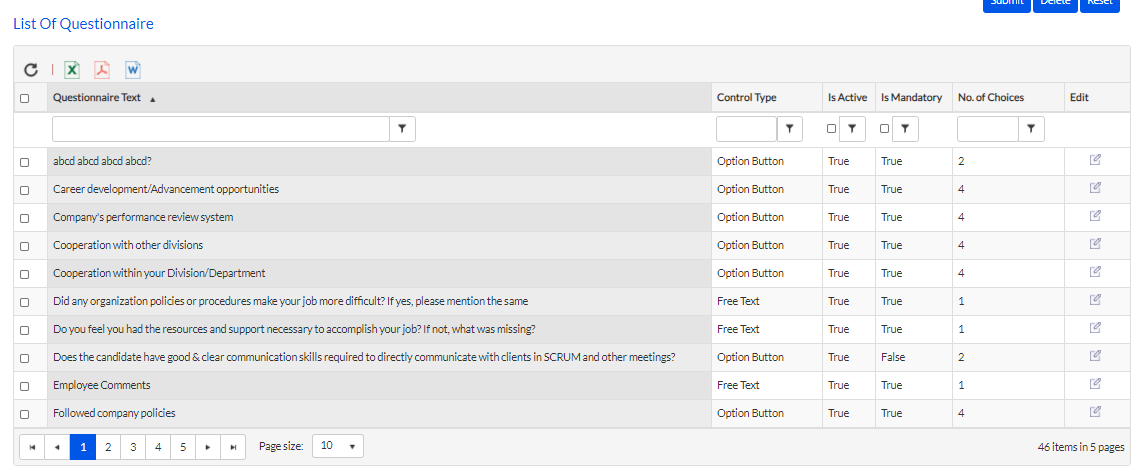The image size is (1142, 467).
Task: Edit the 'abcd abcd abcd abcd?' row
Action: click(1095, 160)
